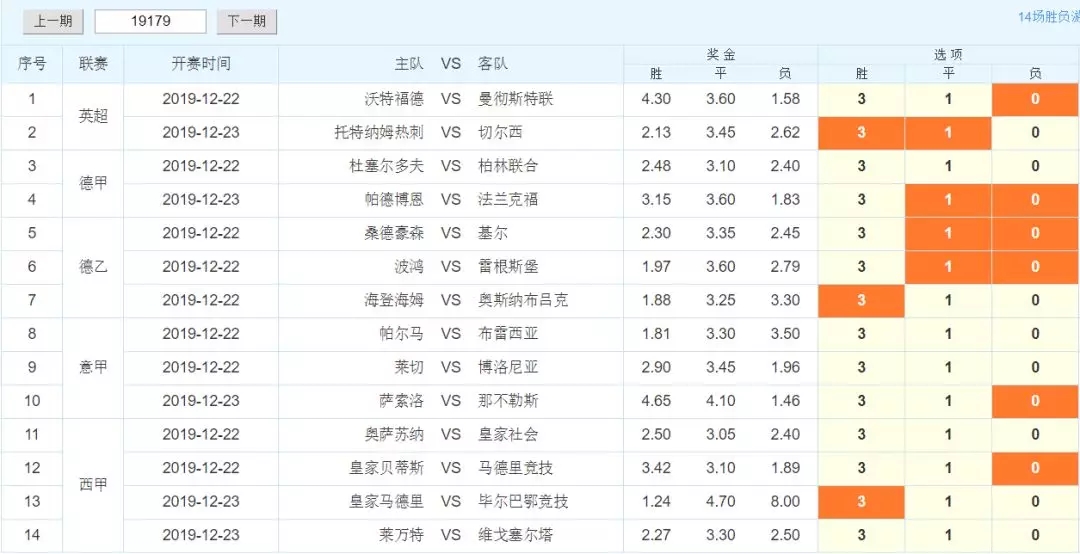Select draw option 1 for 帕尔马 vs 布雷西亚

[x=948, y=334]
